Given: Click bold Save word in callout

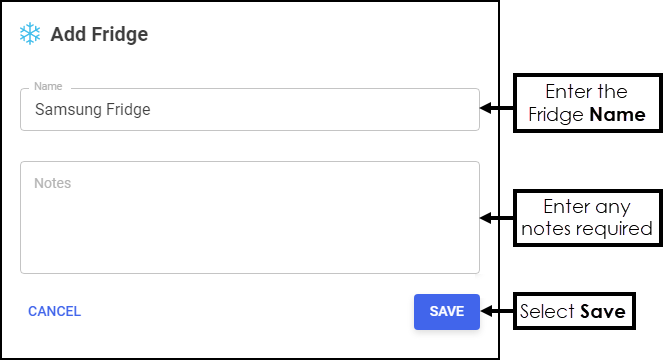Looking at the screenshot, I should point(603,312).
